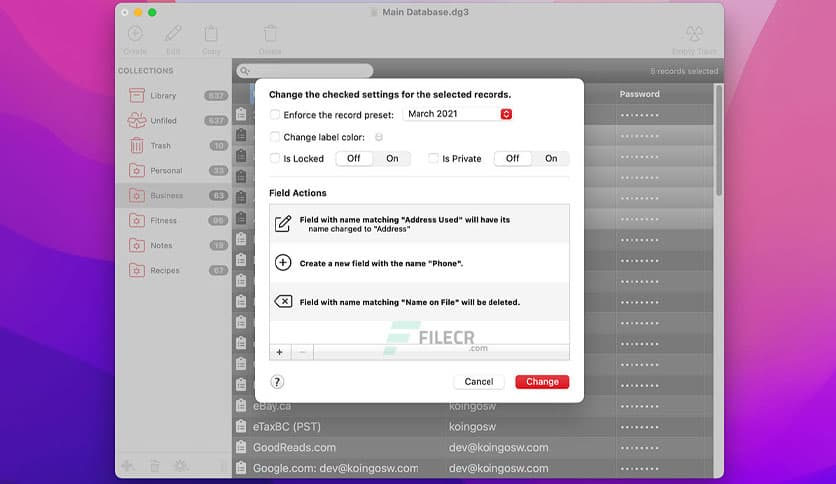The width and height of the screenshot is (836, 484).
Task: Set Is Private segment to Off
Action: pyautogui.click(x=512, y=159)
